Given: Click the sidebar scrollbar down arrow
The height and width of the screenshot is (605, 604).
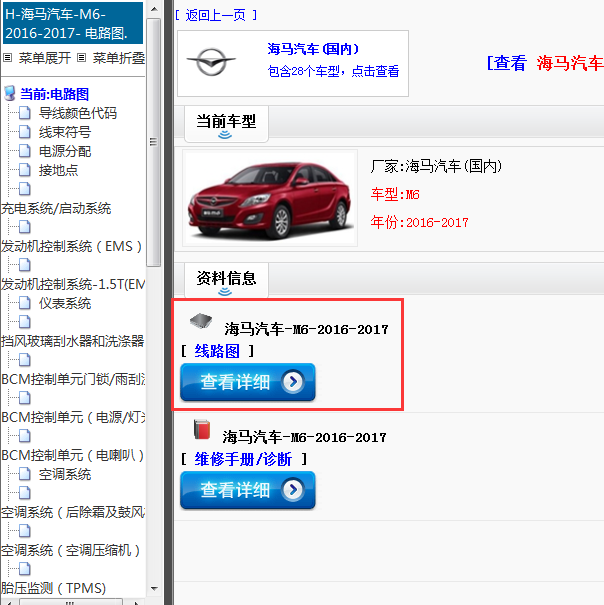Looking at the screenshot, I should coord(154,588).
